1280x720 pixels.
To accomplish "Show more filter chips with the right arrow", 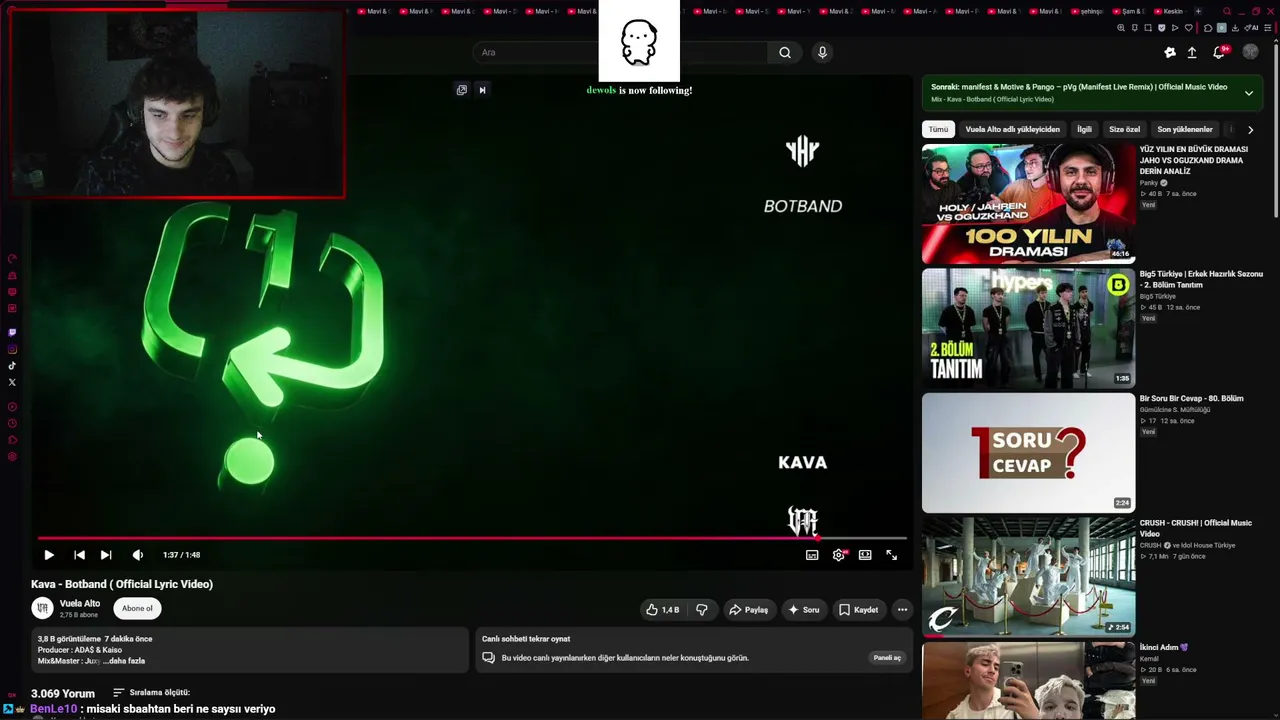I will coord(1250,129).
